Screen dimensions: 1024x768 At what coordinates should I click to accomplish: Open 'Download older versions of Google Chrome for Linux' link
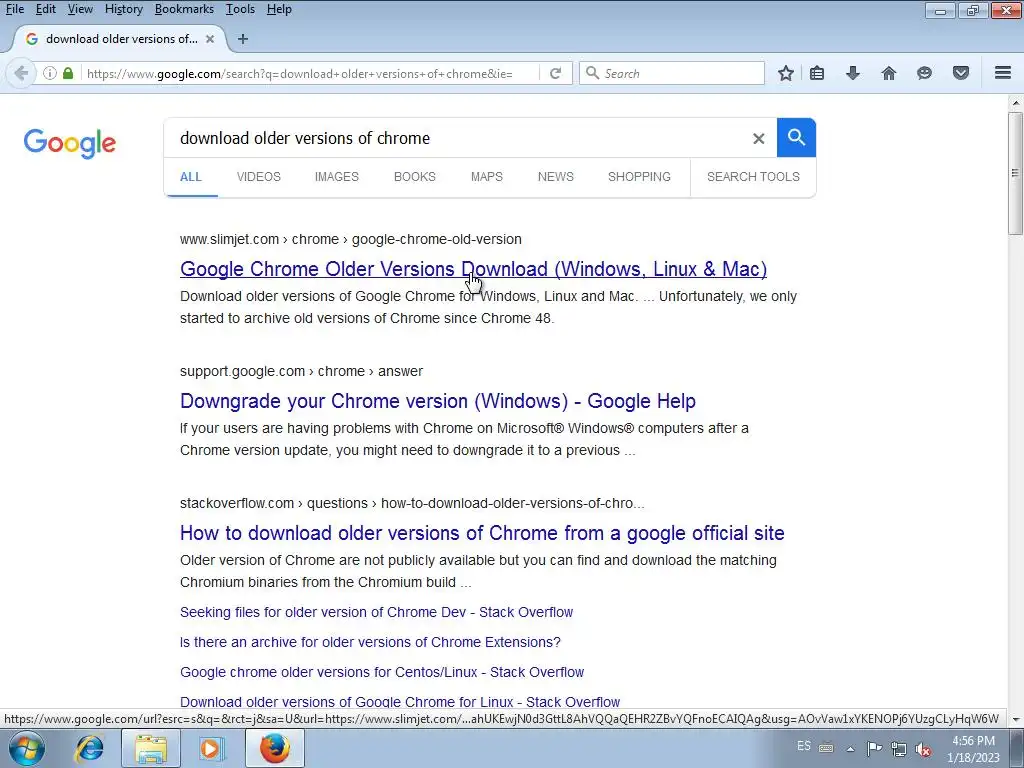click(400, 703)
